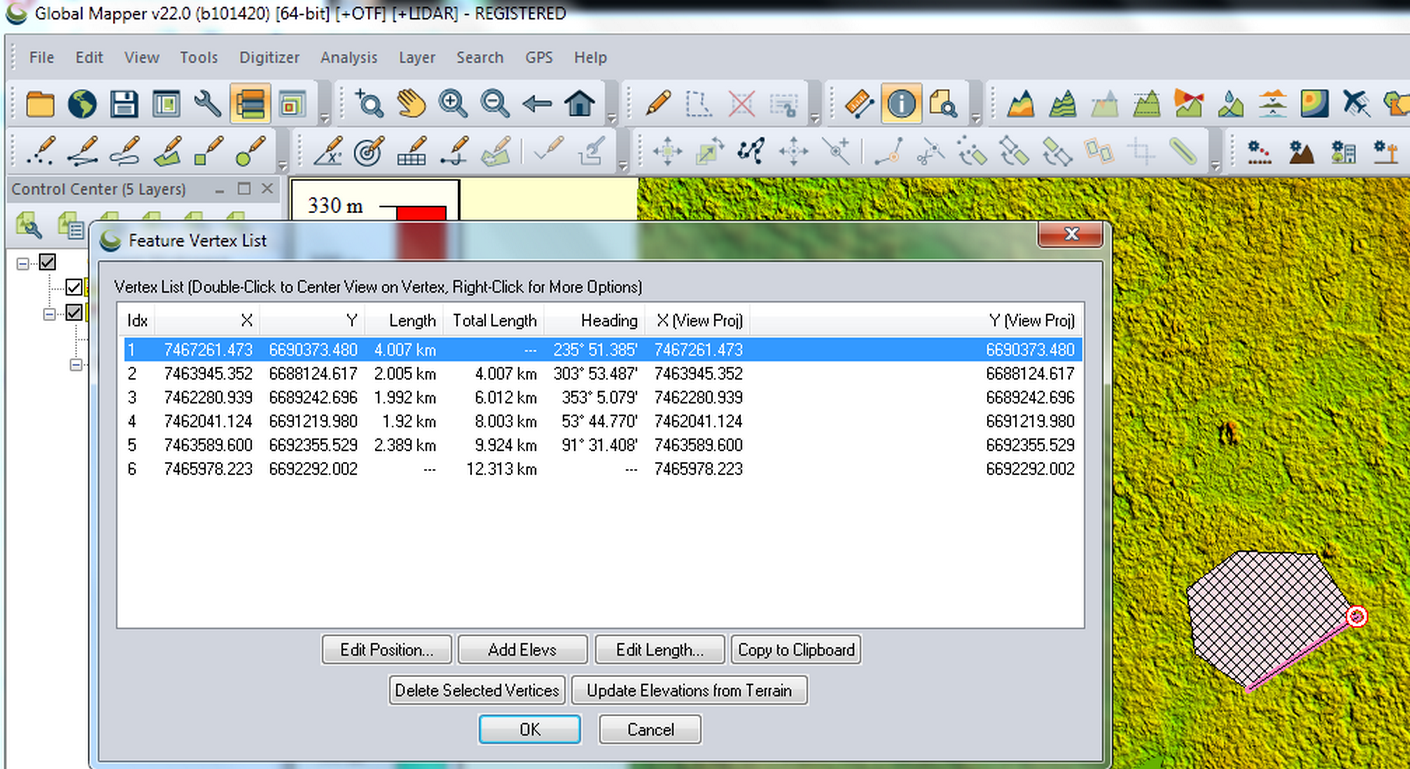Select the Measure tool with ruler icon
This screenshot has height=769, width=1410.
coord(860,103)
